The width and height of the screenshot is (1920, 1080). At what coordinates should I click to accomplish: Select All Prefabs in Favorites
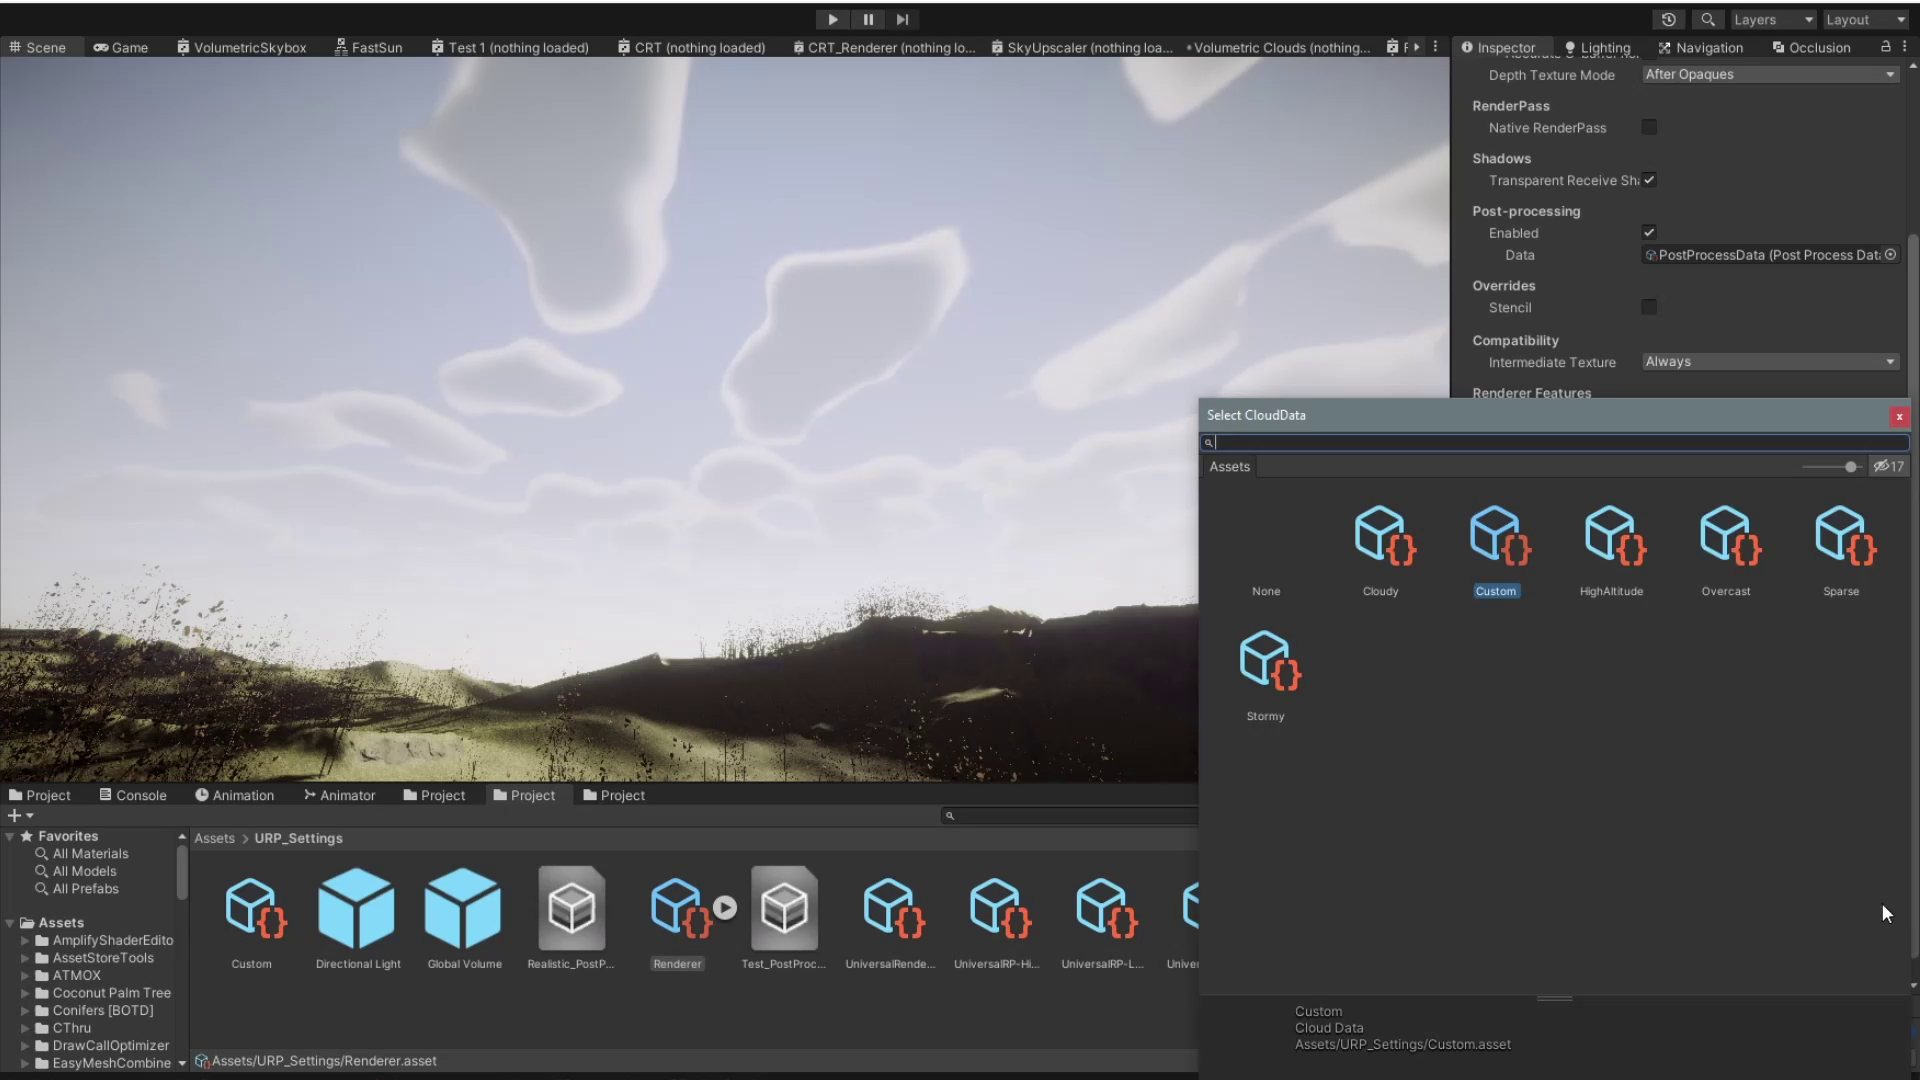(85, 888)
